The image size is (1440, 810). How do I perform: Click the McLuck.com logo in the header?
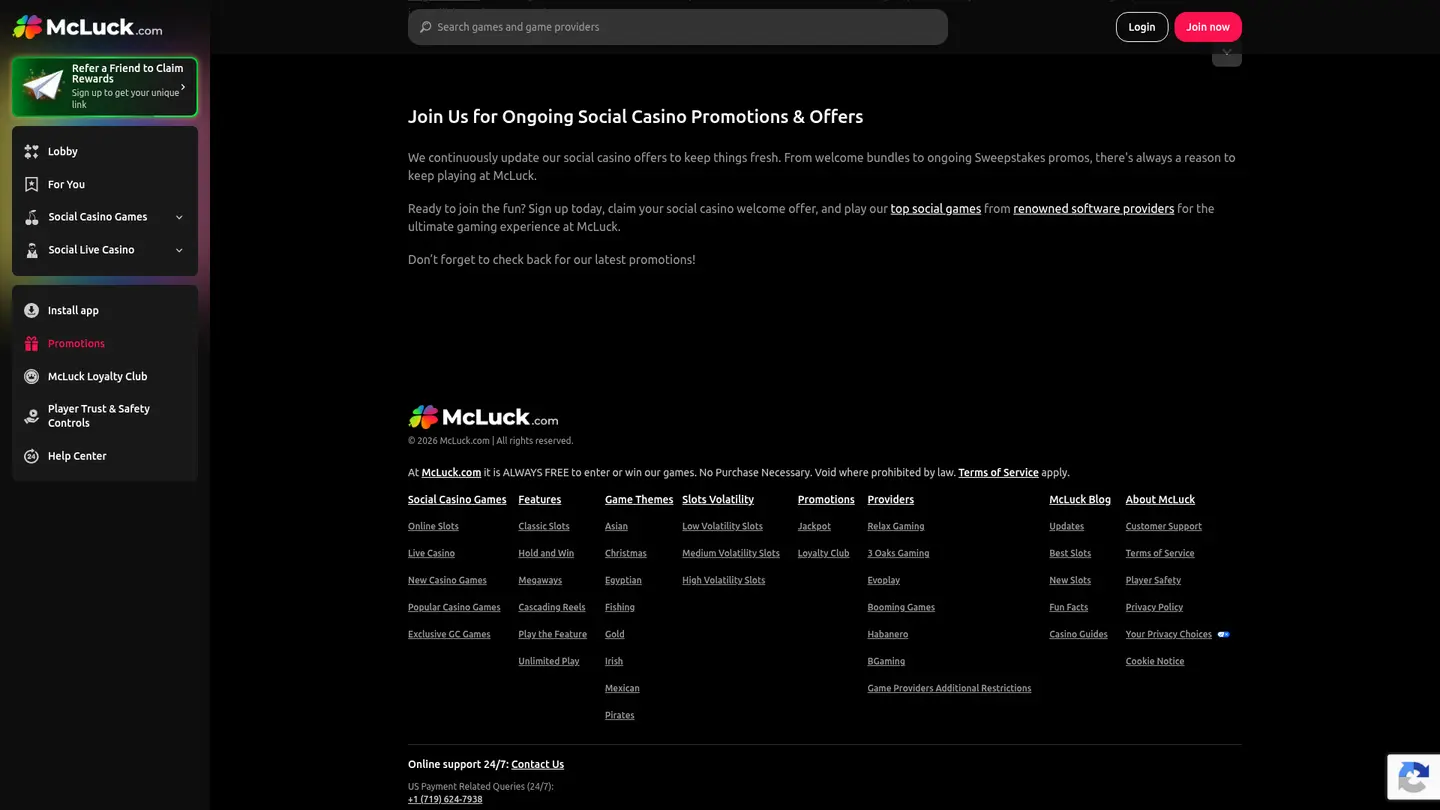coord(88,27)
